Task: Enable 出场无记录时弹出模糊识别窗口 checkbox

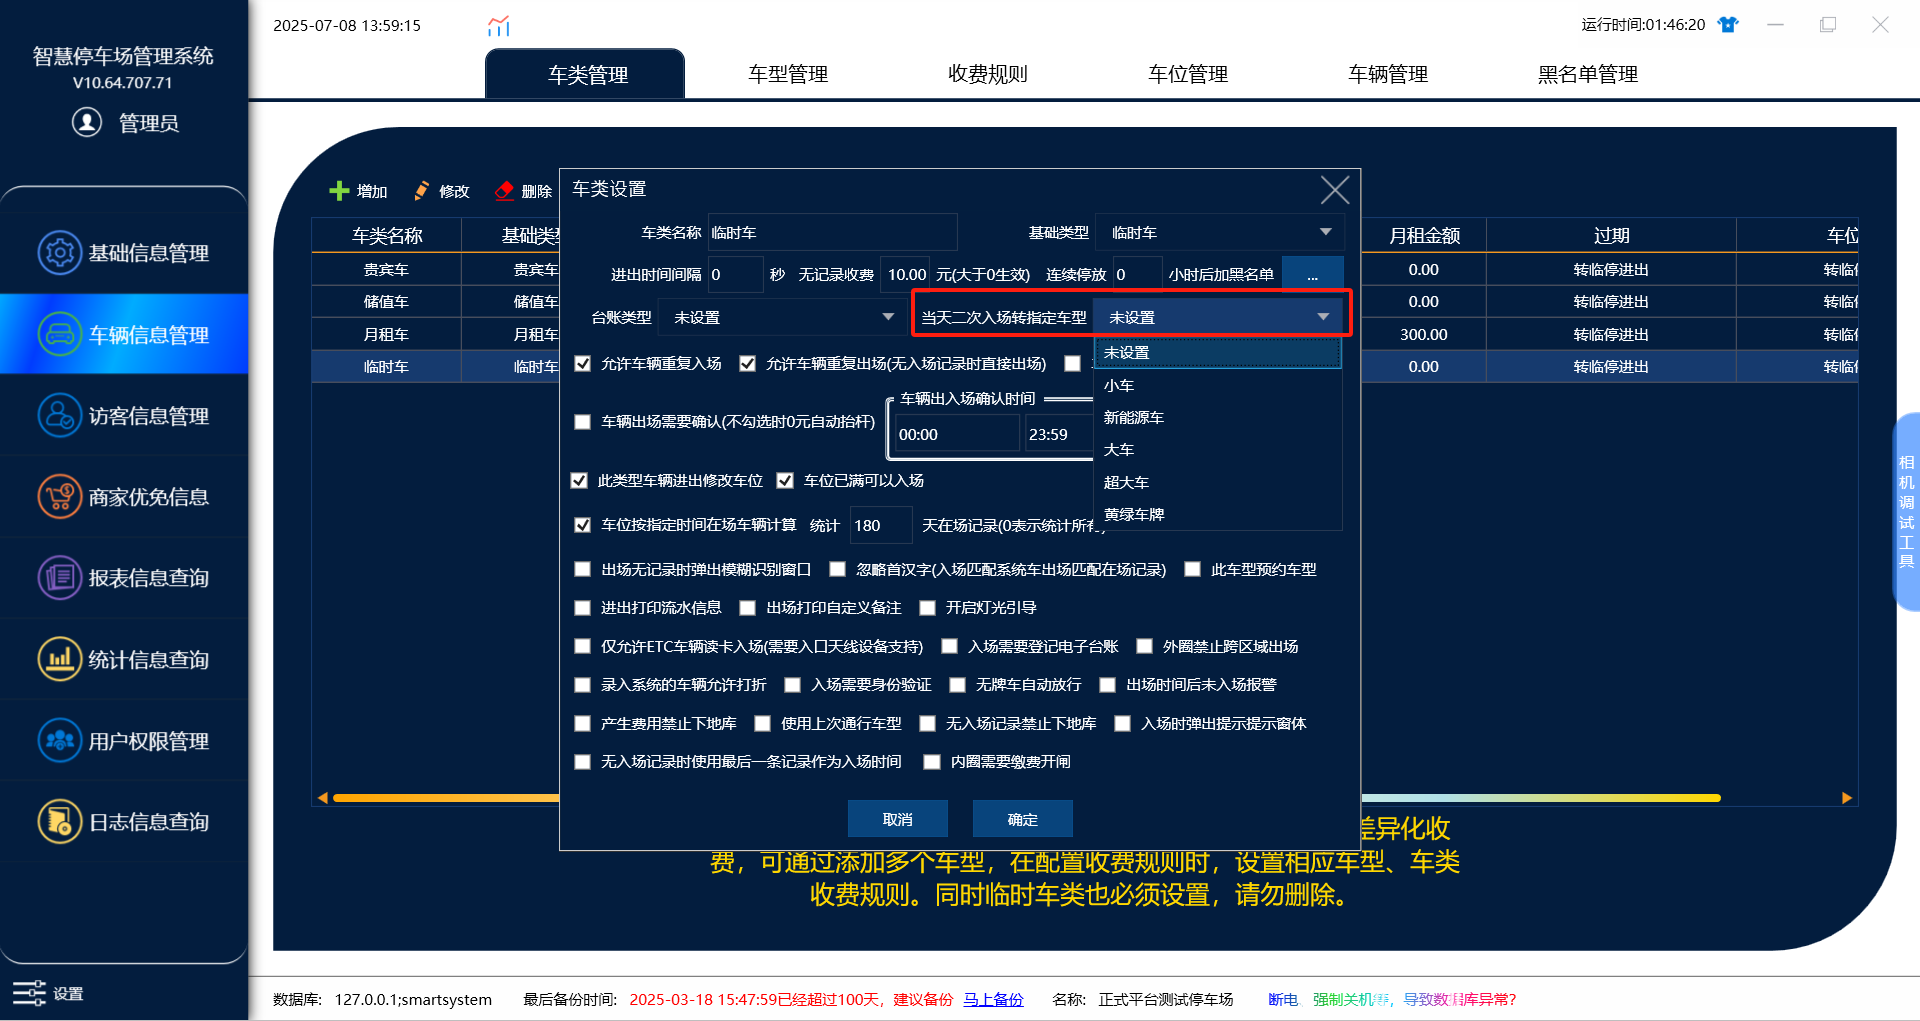Action: tap(583, 569)
